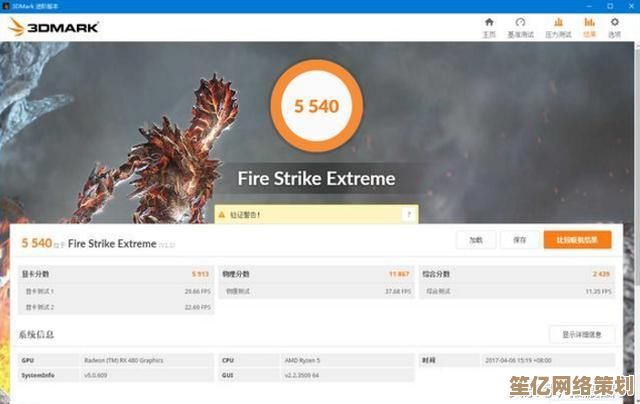
Task: Close the 3DMark window
Action: pos(631,6)
